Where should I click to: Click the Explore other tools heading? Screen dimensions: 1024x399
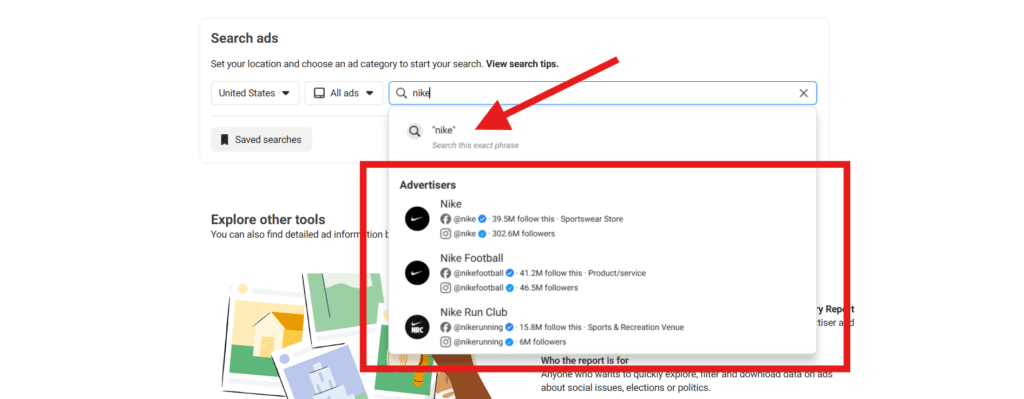coord(268,219)
